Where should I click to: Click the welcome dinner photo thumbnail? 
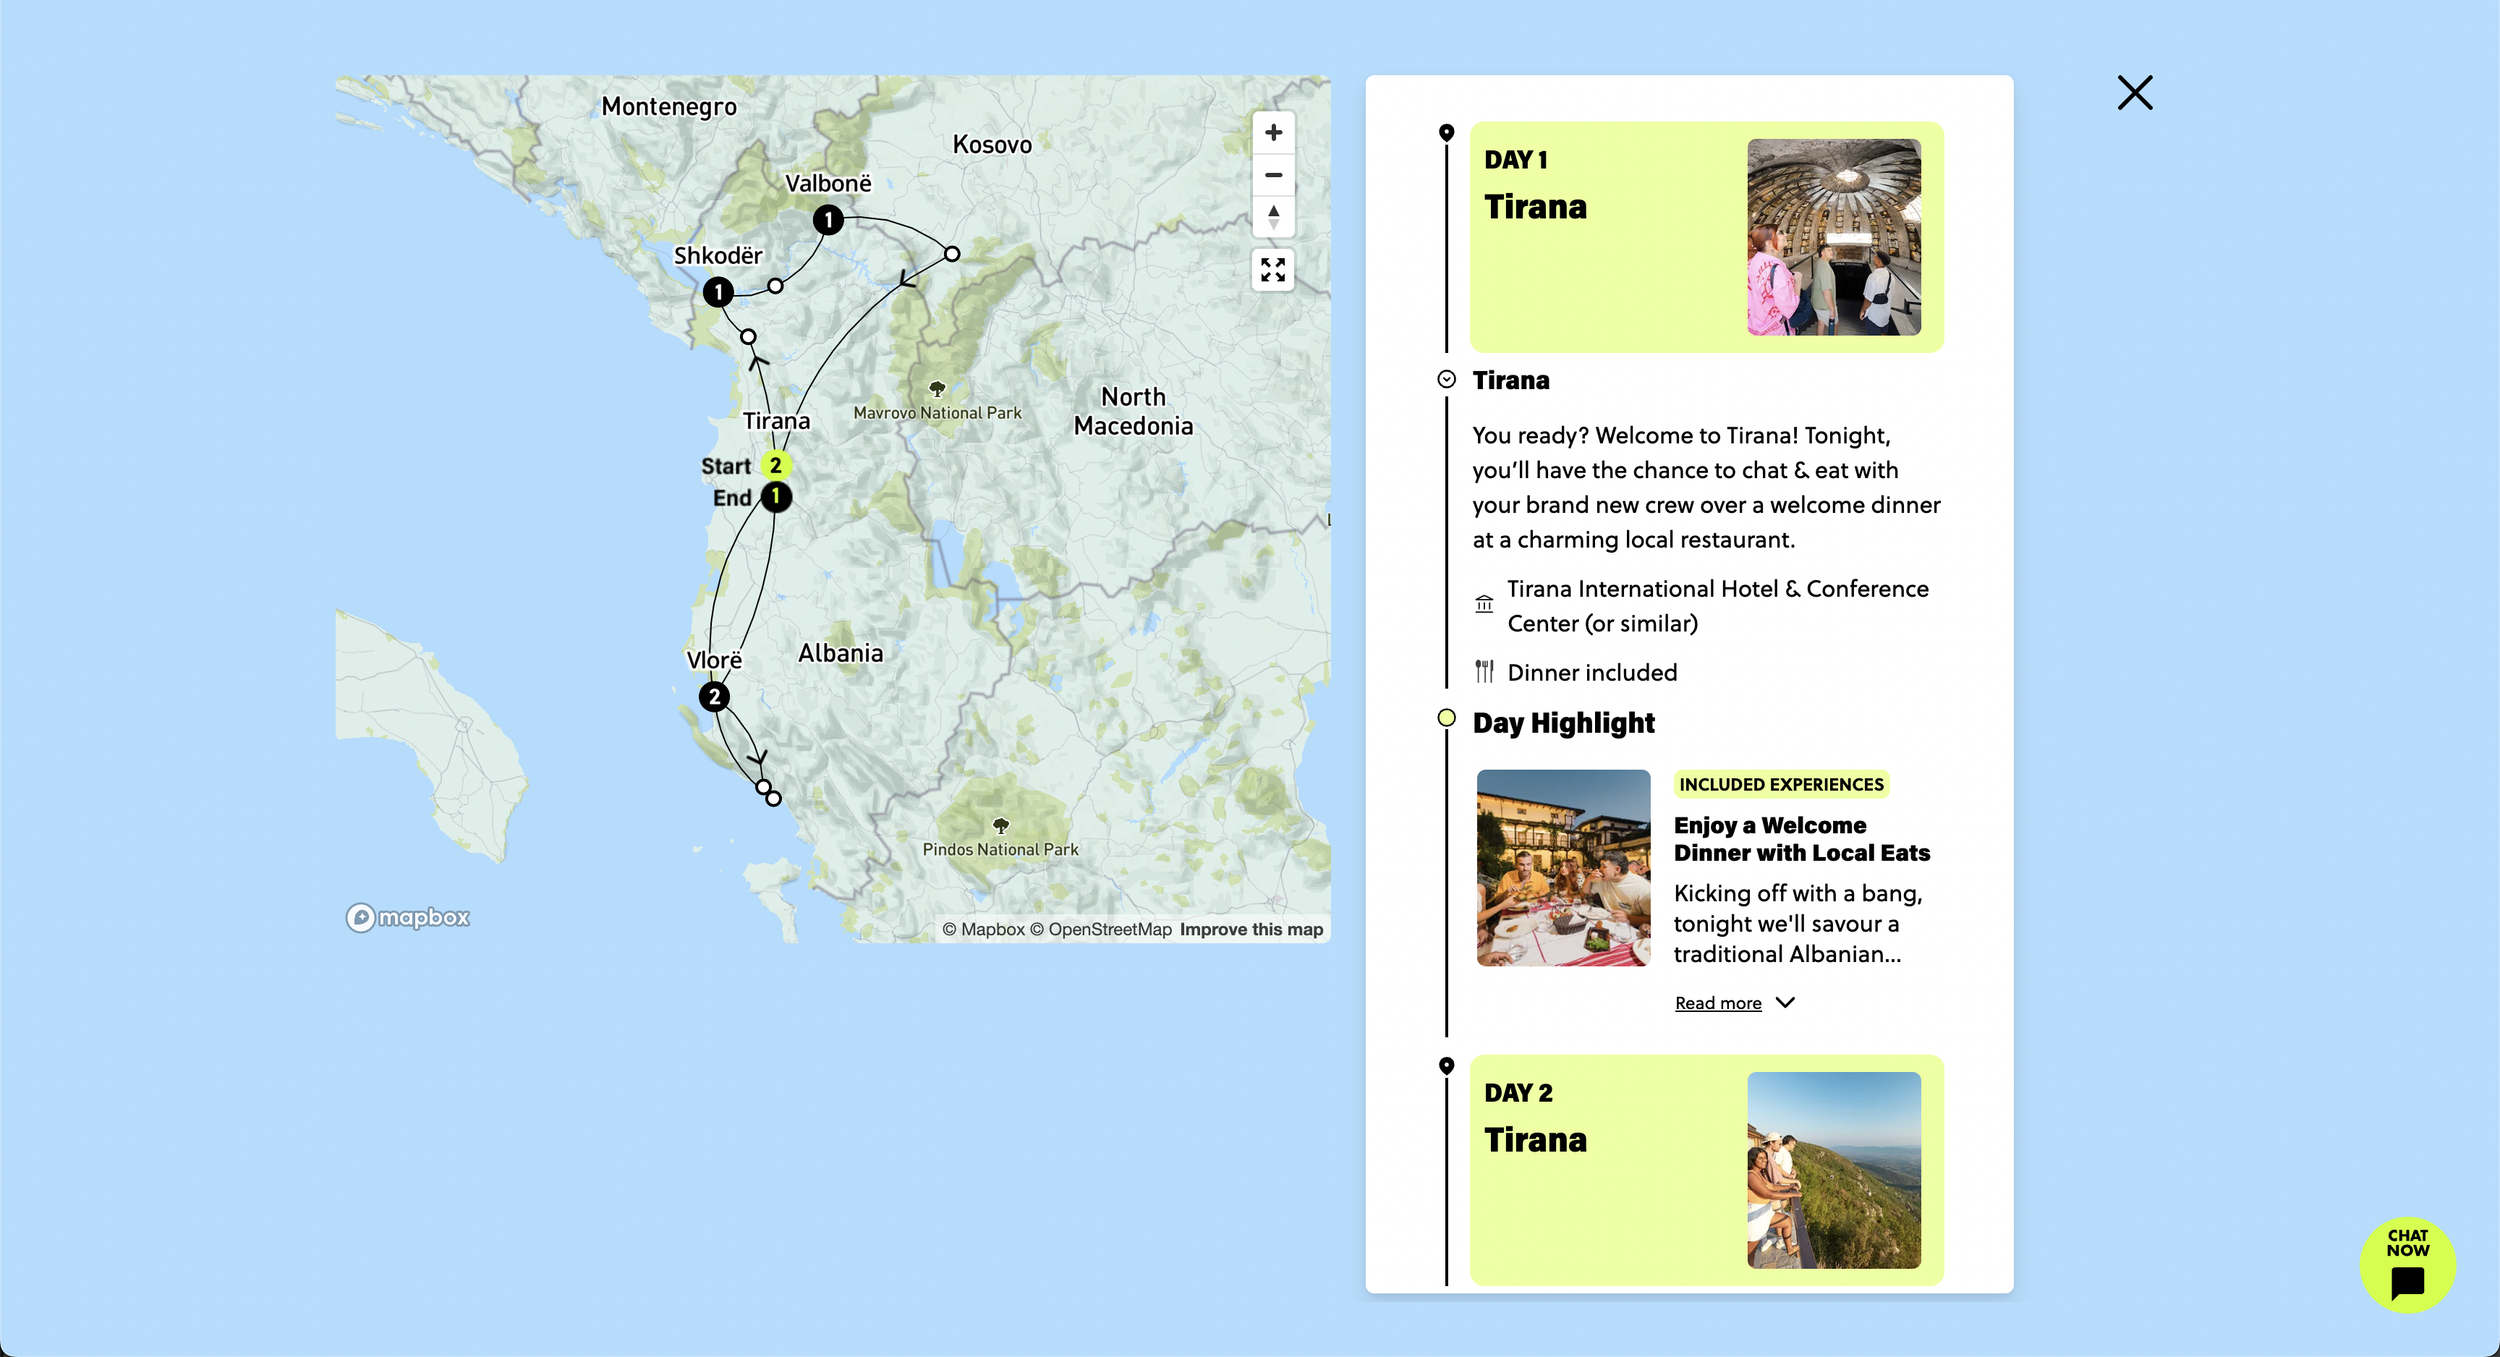[x=1563, y=867]
